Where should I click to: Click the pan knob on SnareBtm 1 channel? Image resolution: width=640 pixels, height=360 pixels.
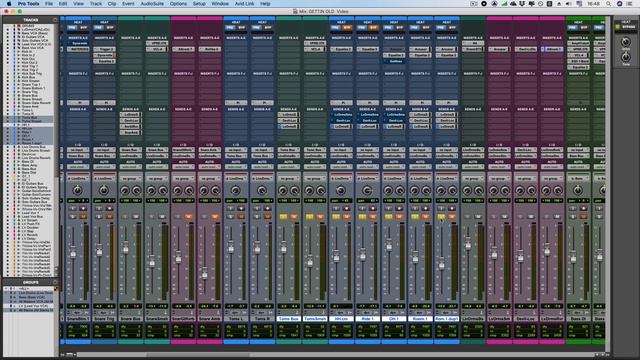[78, 190]
